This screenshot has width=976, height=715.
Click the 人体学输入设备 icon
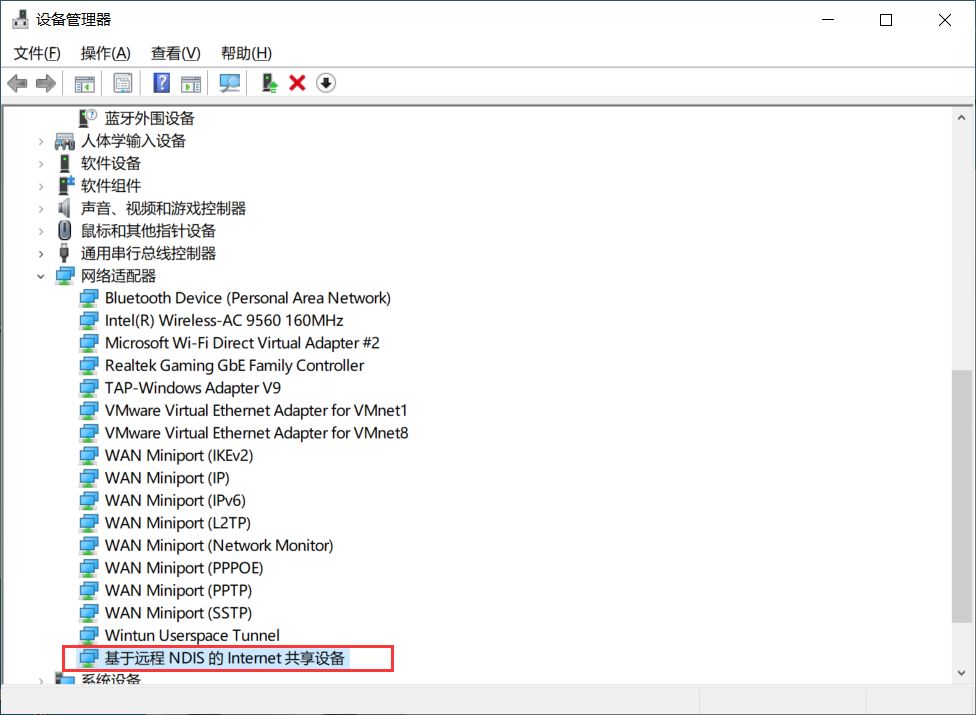pyautogui.click(x=65, y=142)
